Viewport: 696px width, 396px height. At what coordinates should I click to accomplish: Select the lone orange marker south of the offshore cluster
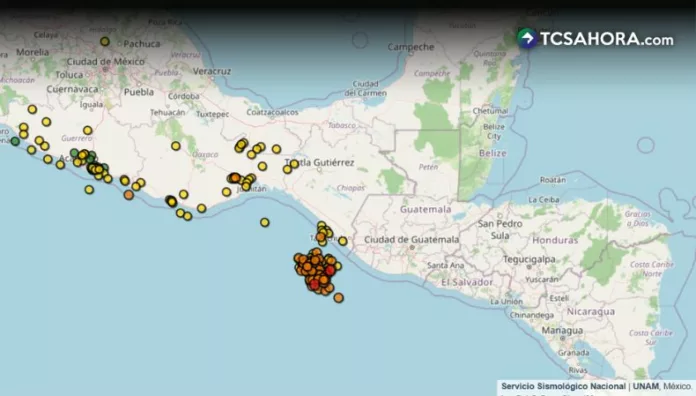pyautogui.click(x=339, y=297)
